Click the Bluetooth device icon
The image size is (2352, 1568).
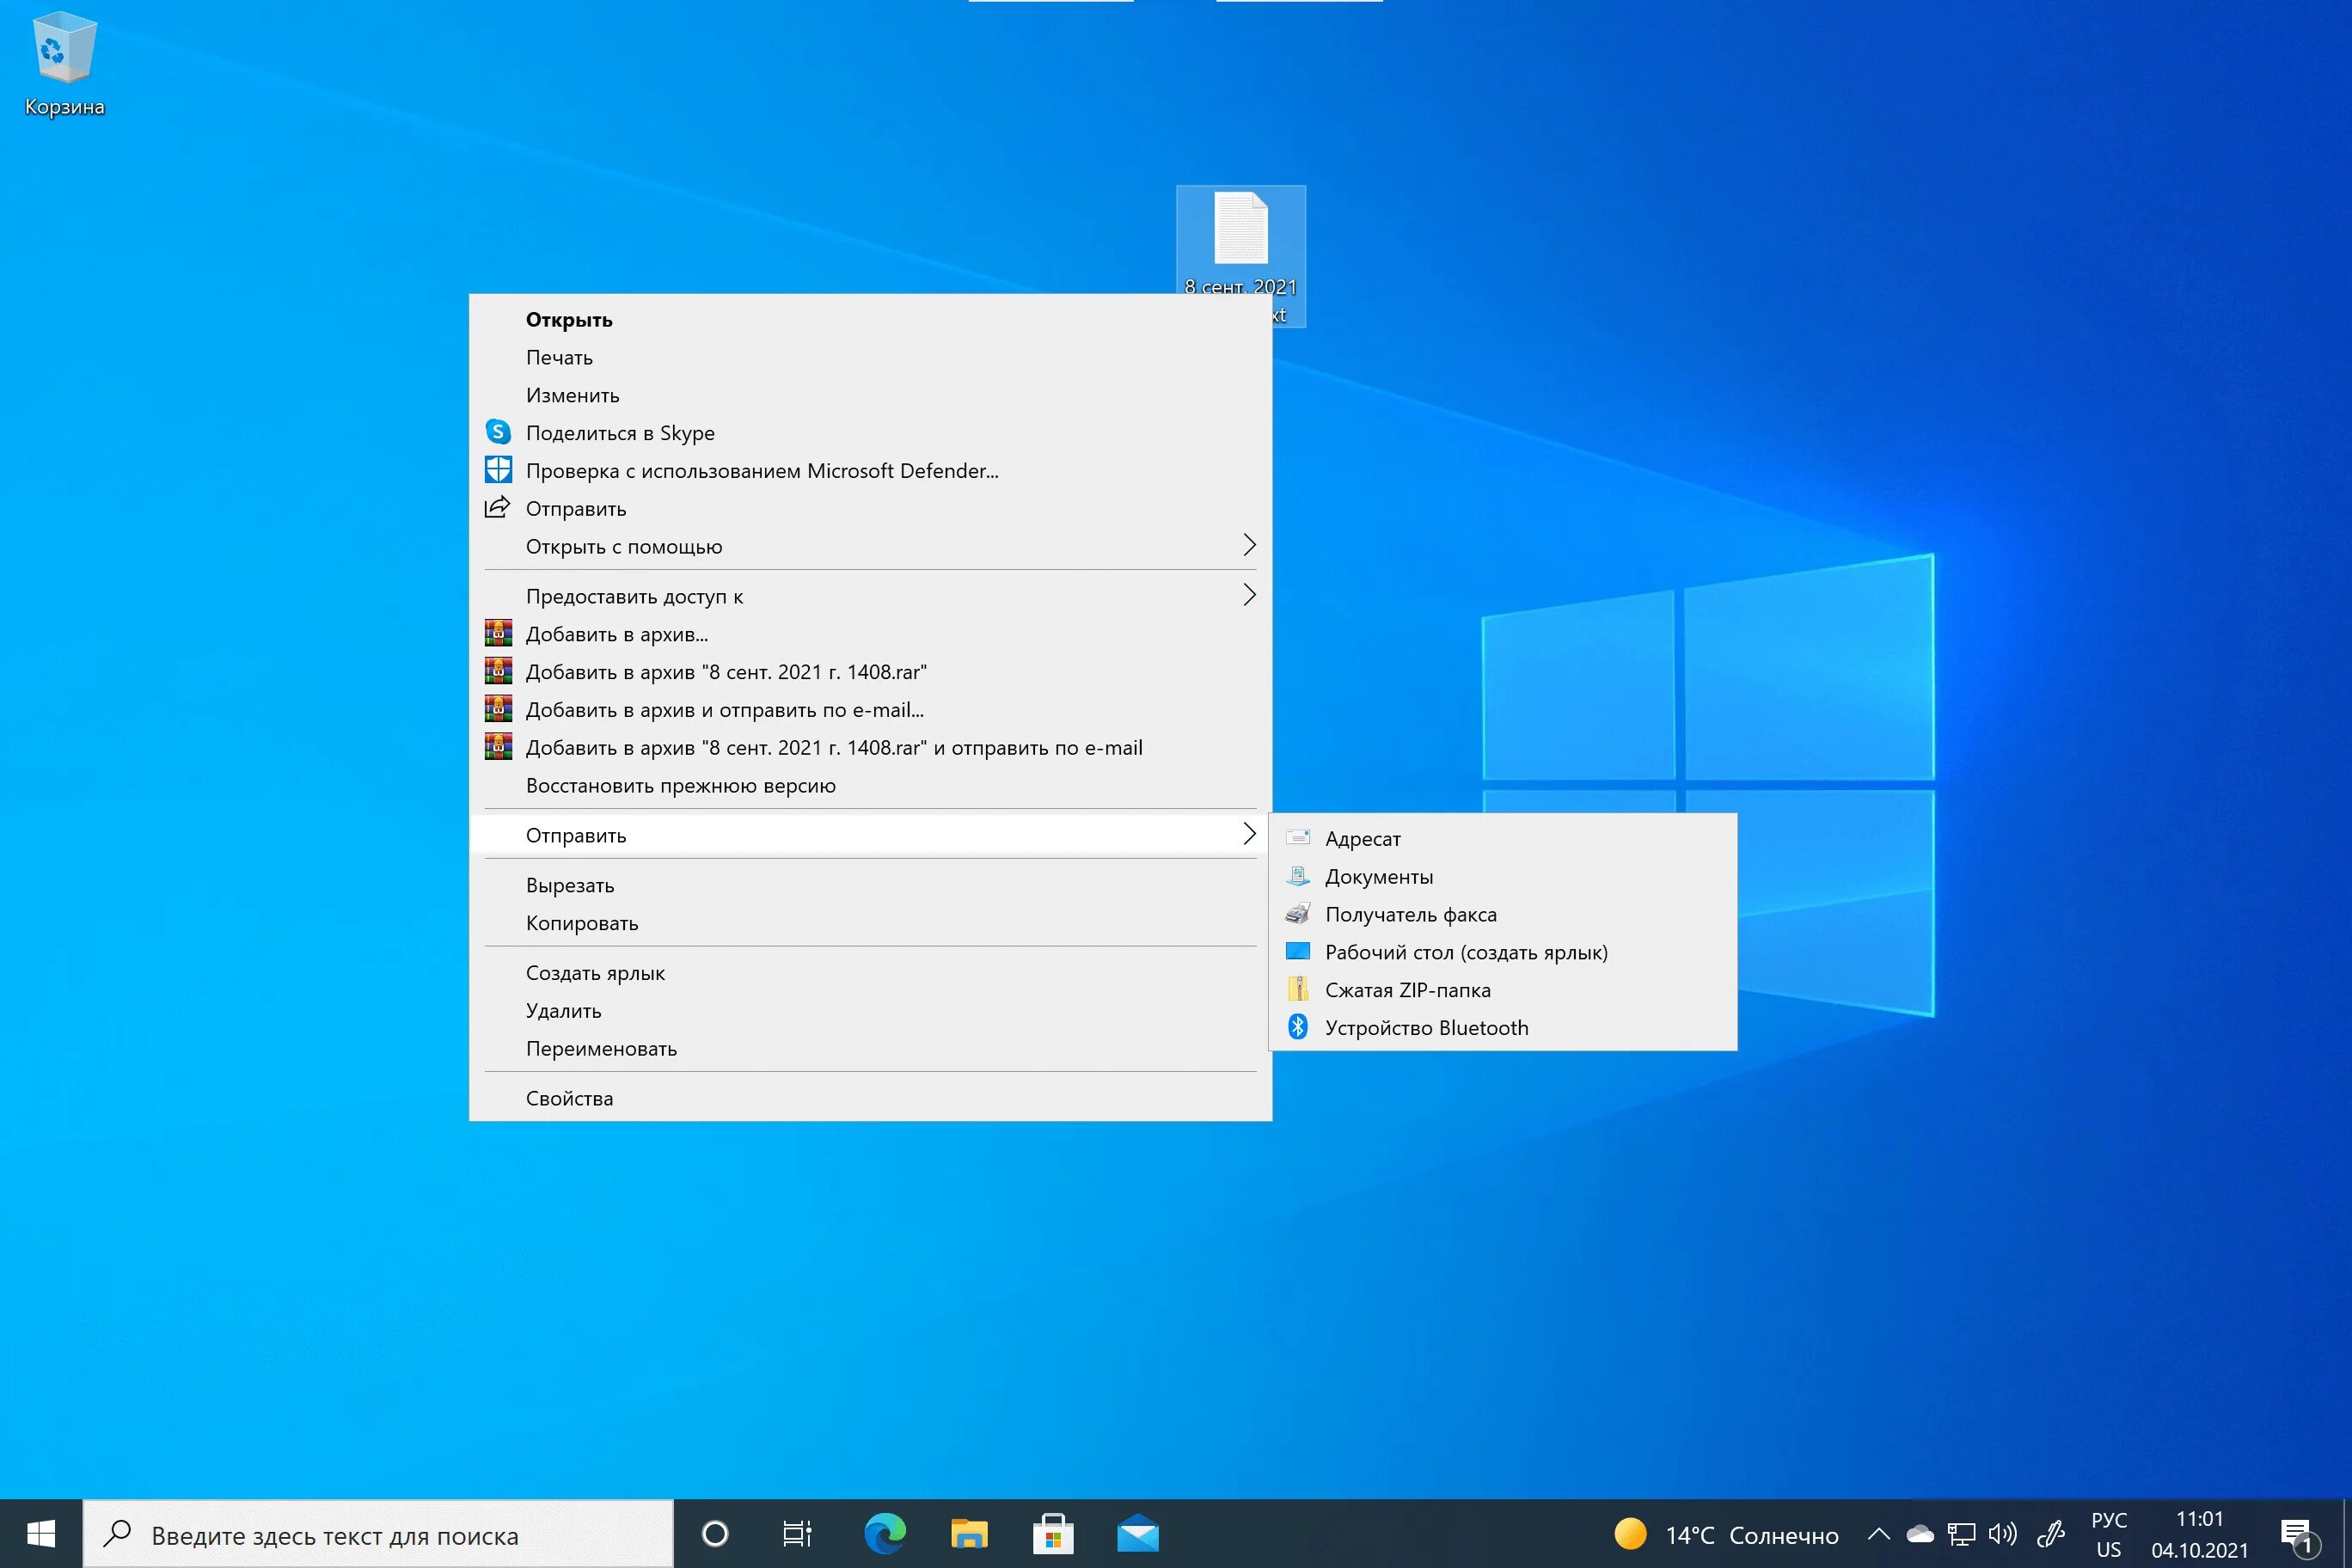click(1297, 1027)
